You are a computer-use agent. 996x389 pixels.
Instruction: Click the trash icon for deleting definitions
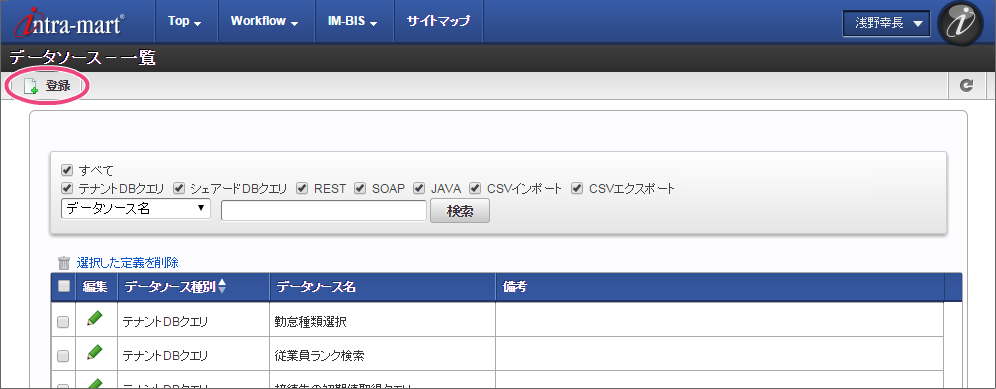point(64,263)
